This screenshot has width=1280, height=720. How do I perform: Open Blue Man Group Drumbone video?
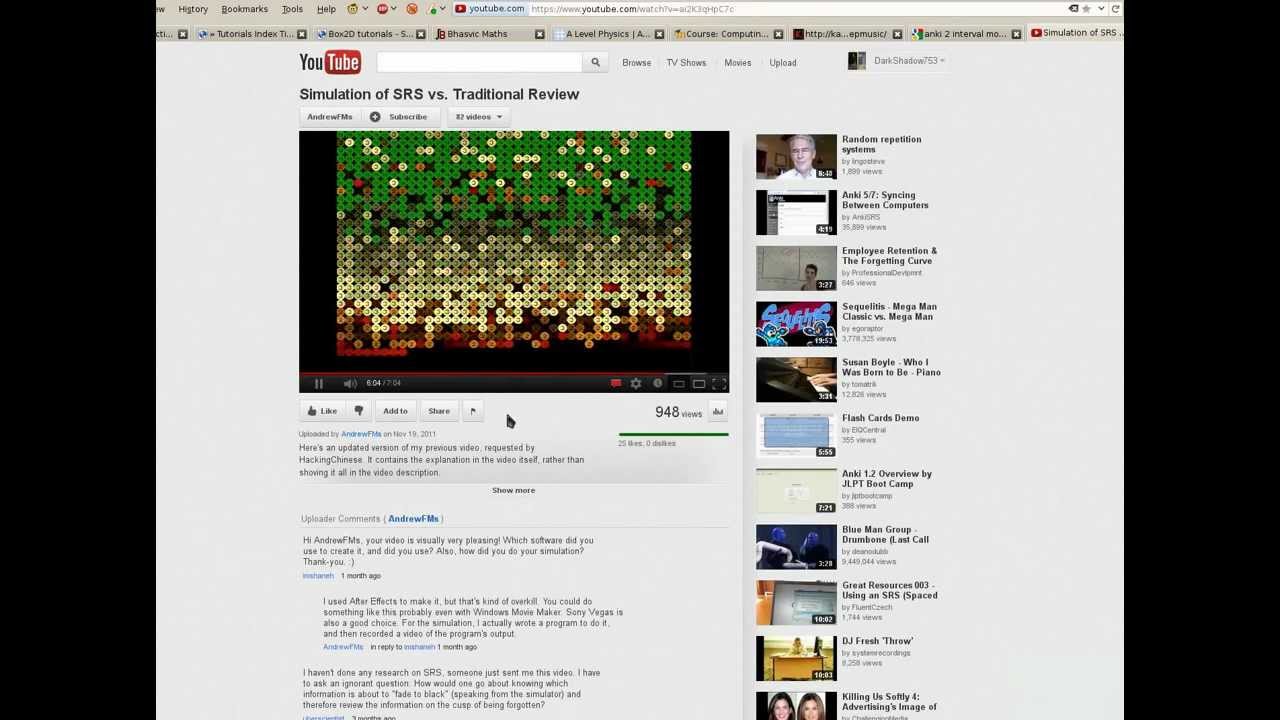885,535
